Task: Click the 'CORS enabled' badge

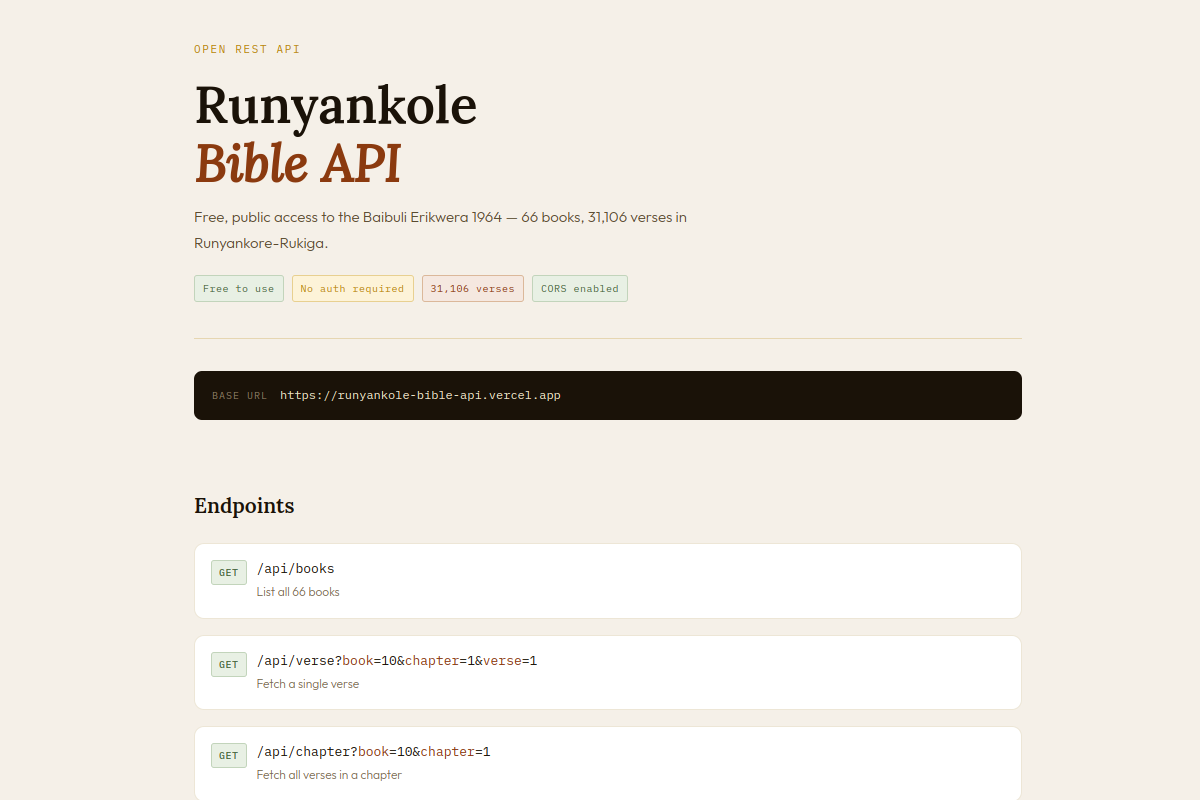Action: coord(579,288)
